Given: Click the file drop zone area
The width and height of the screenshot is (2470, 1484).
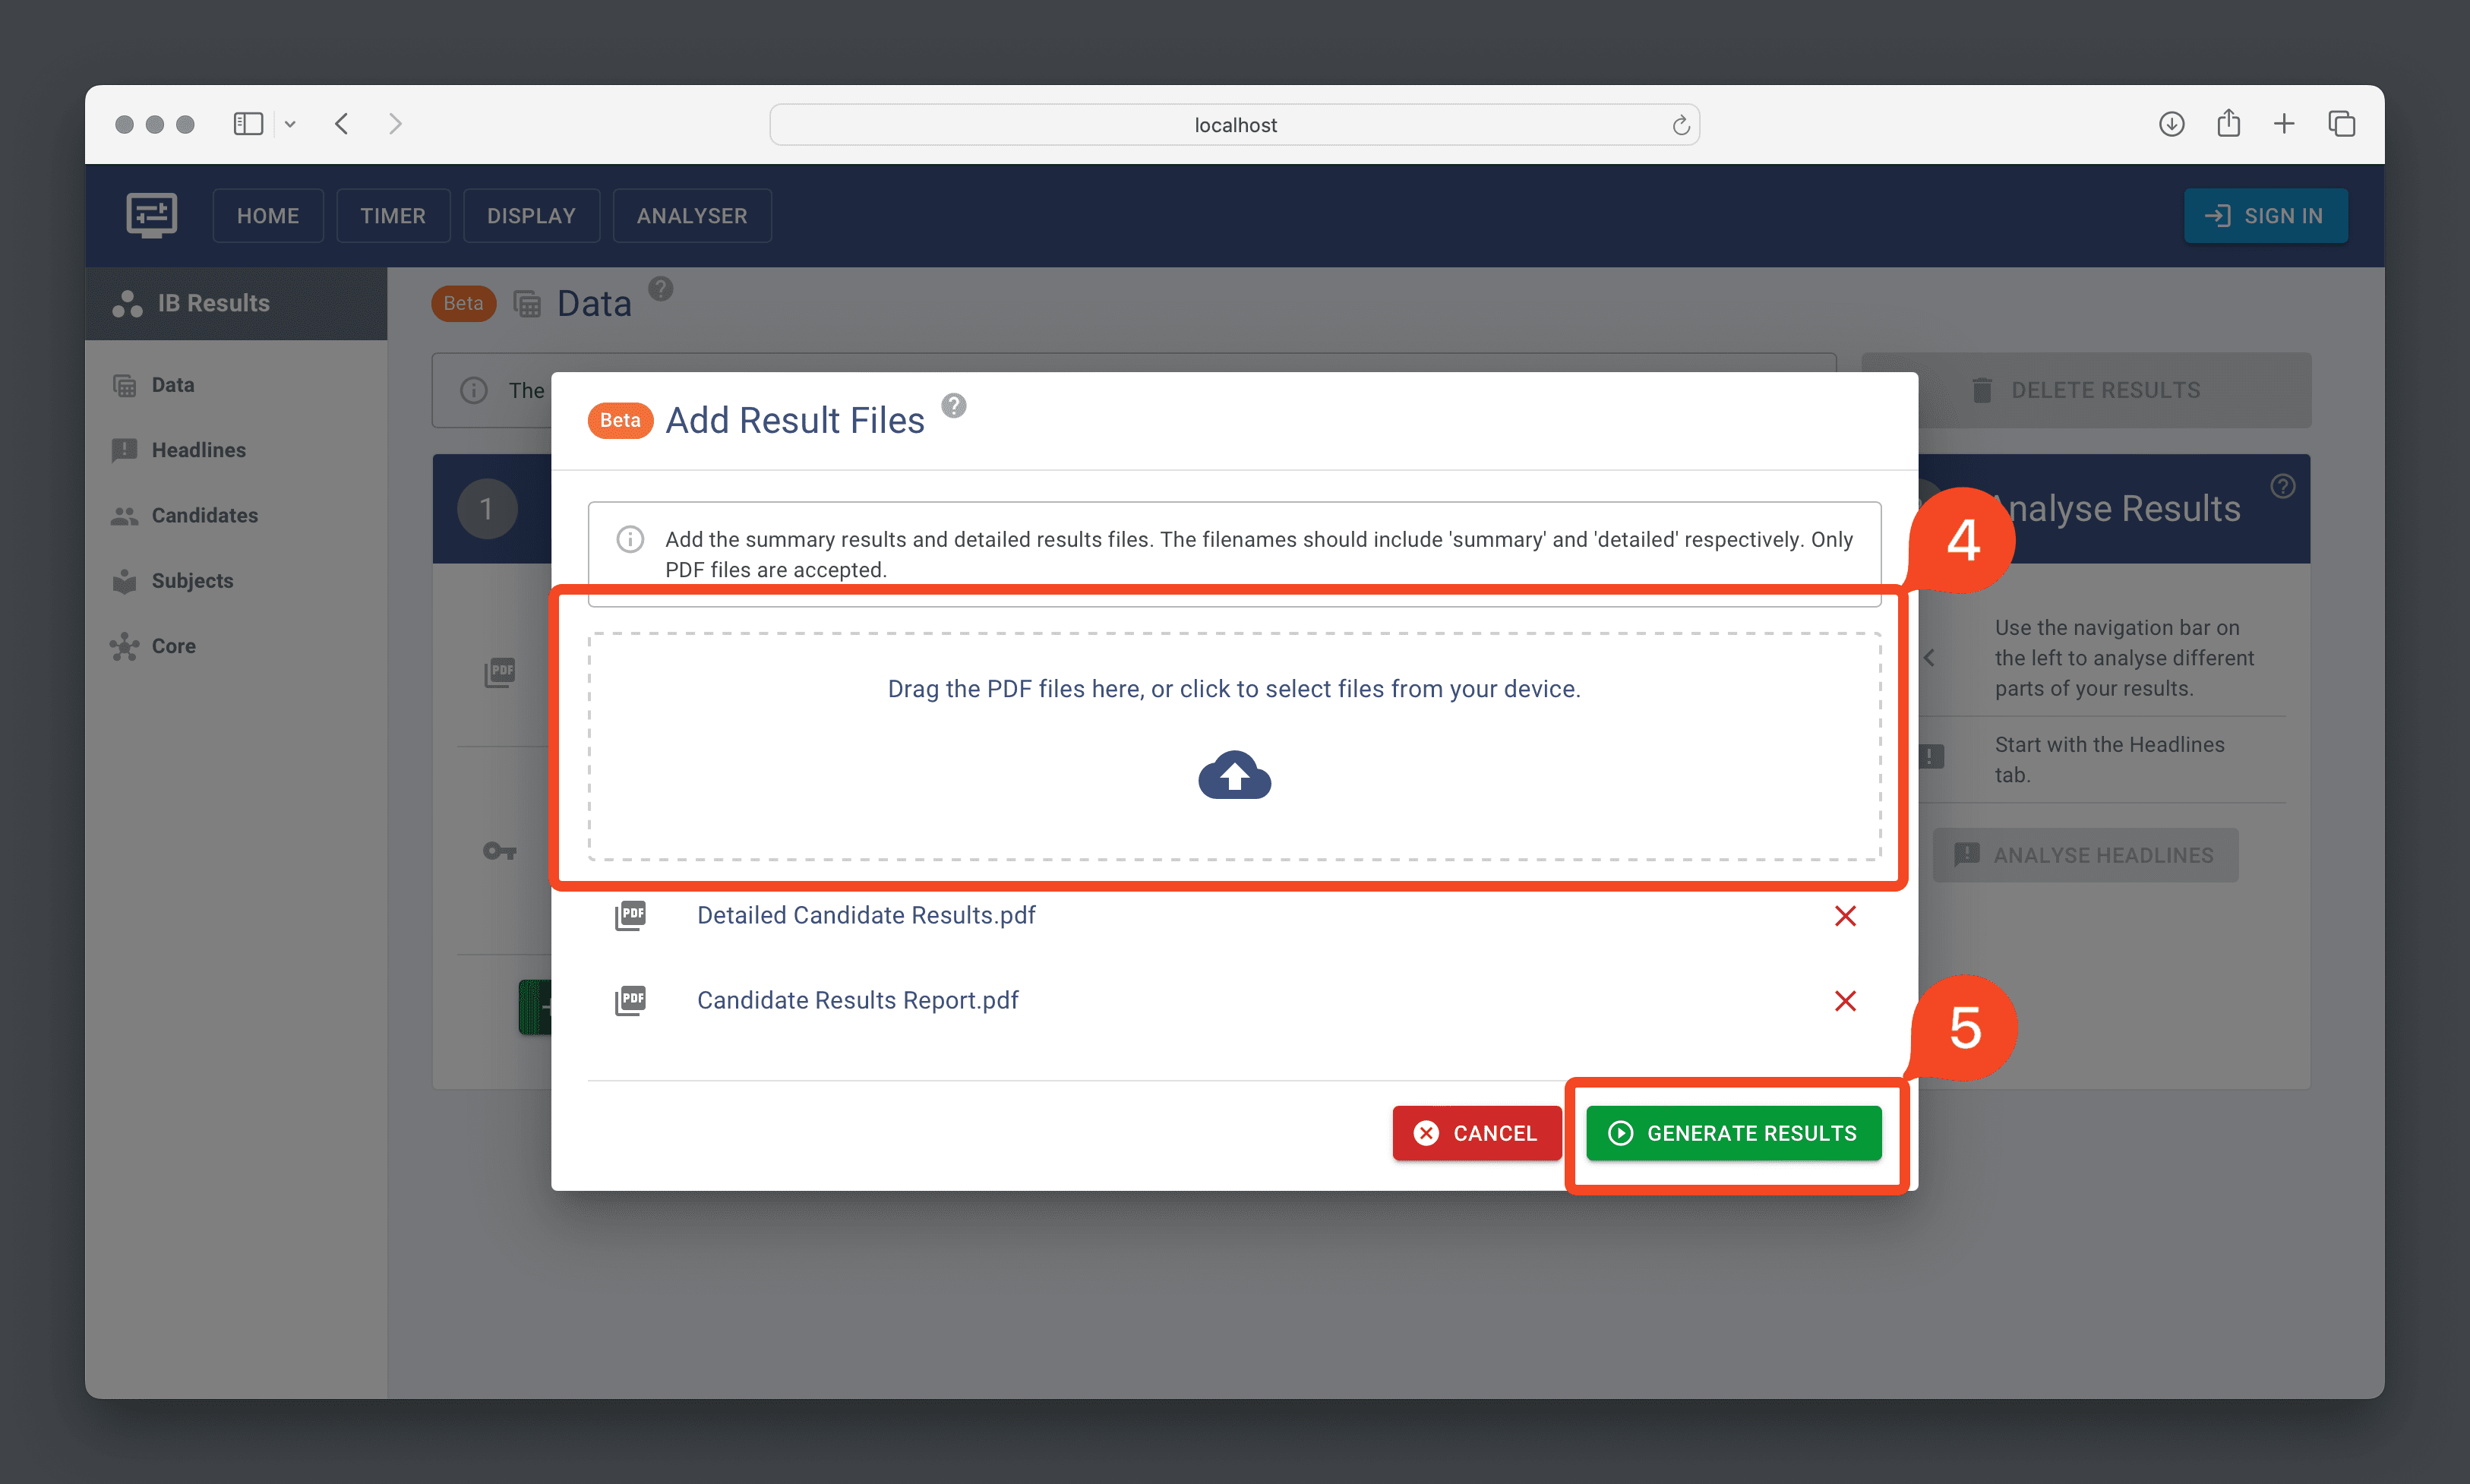Looking at the screenshot, I should point(1235,741).
